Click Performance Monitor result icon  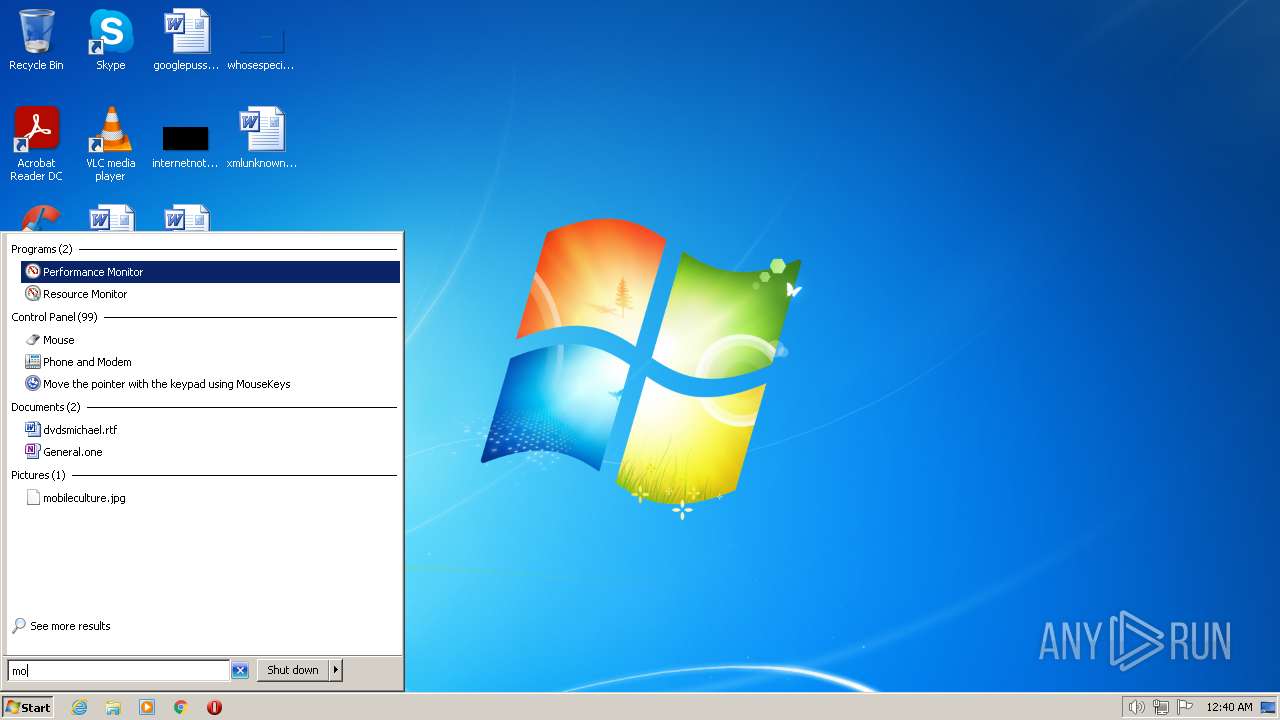point(33,272)
